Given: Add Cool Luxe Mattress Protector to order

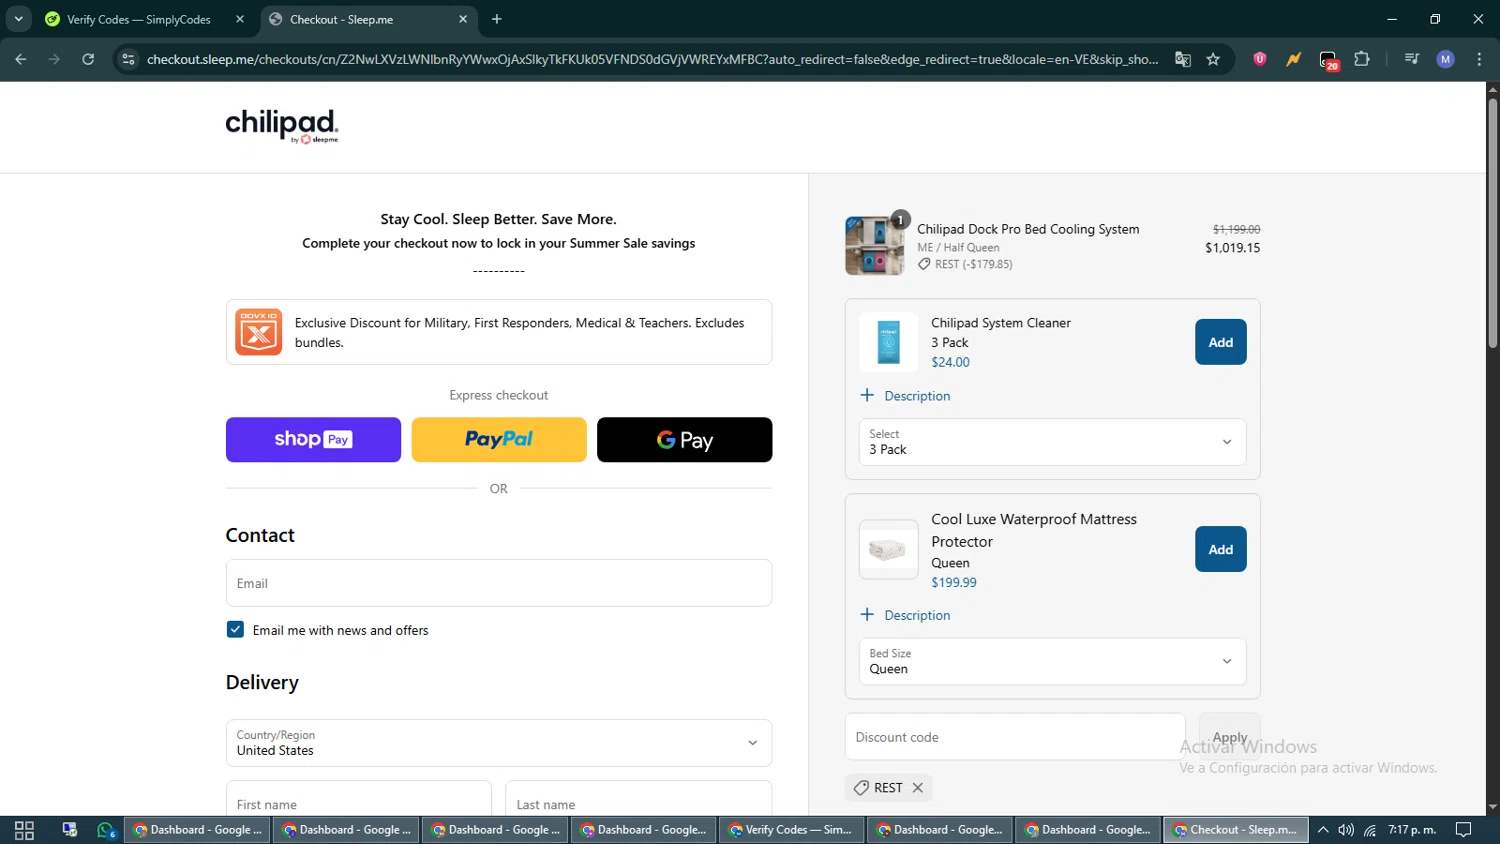Looking at the screenshot, I should [x=1220, y=549].
